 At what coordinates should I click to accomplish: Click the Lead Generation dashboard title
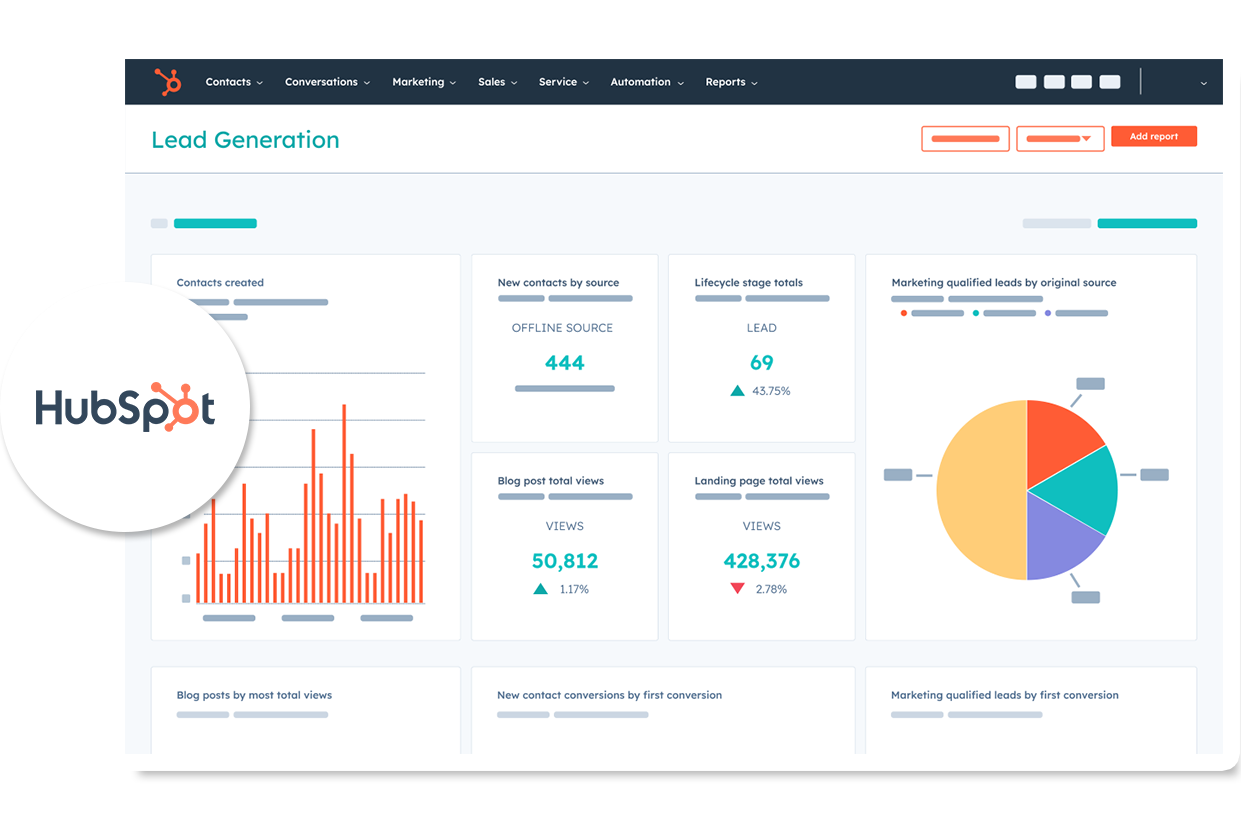pyautogui.click(x=245, y=140)
